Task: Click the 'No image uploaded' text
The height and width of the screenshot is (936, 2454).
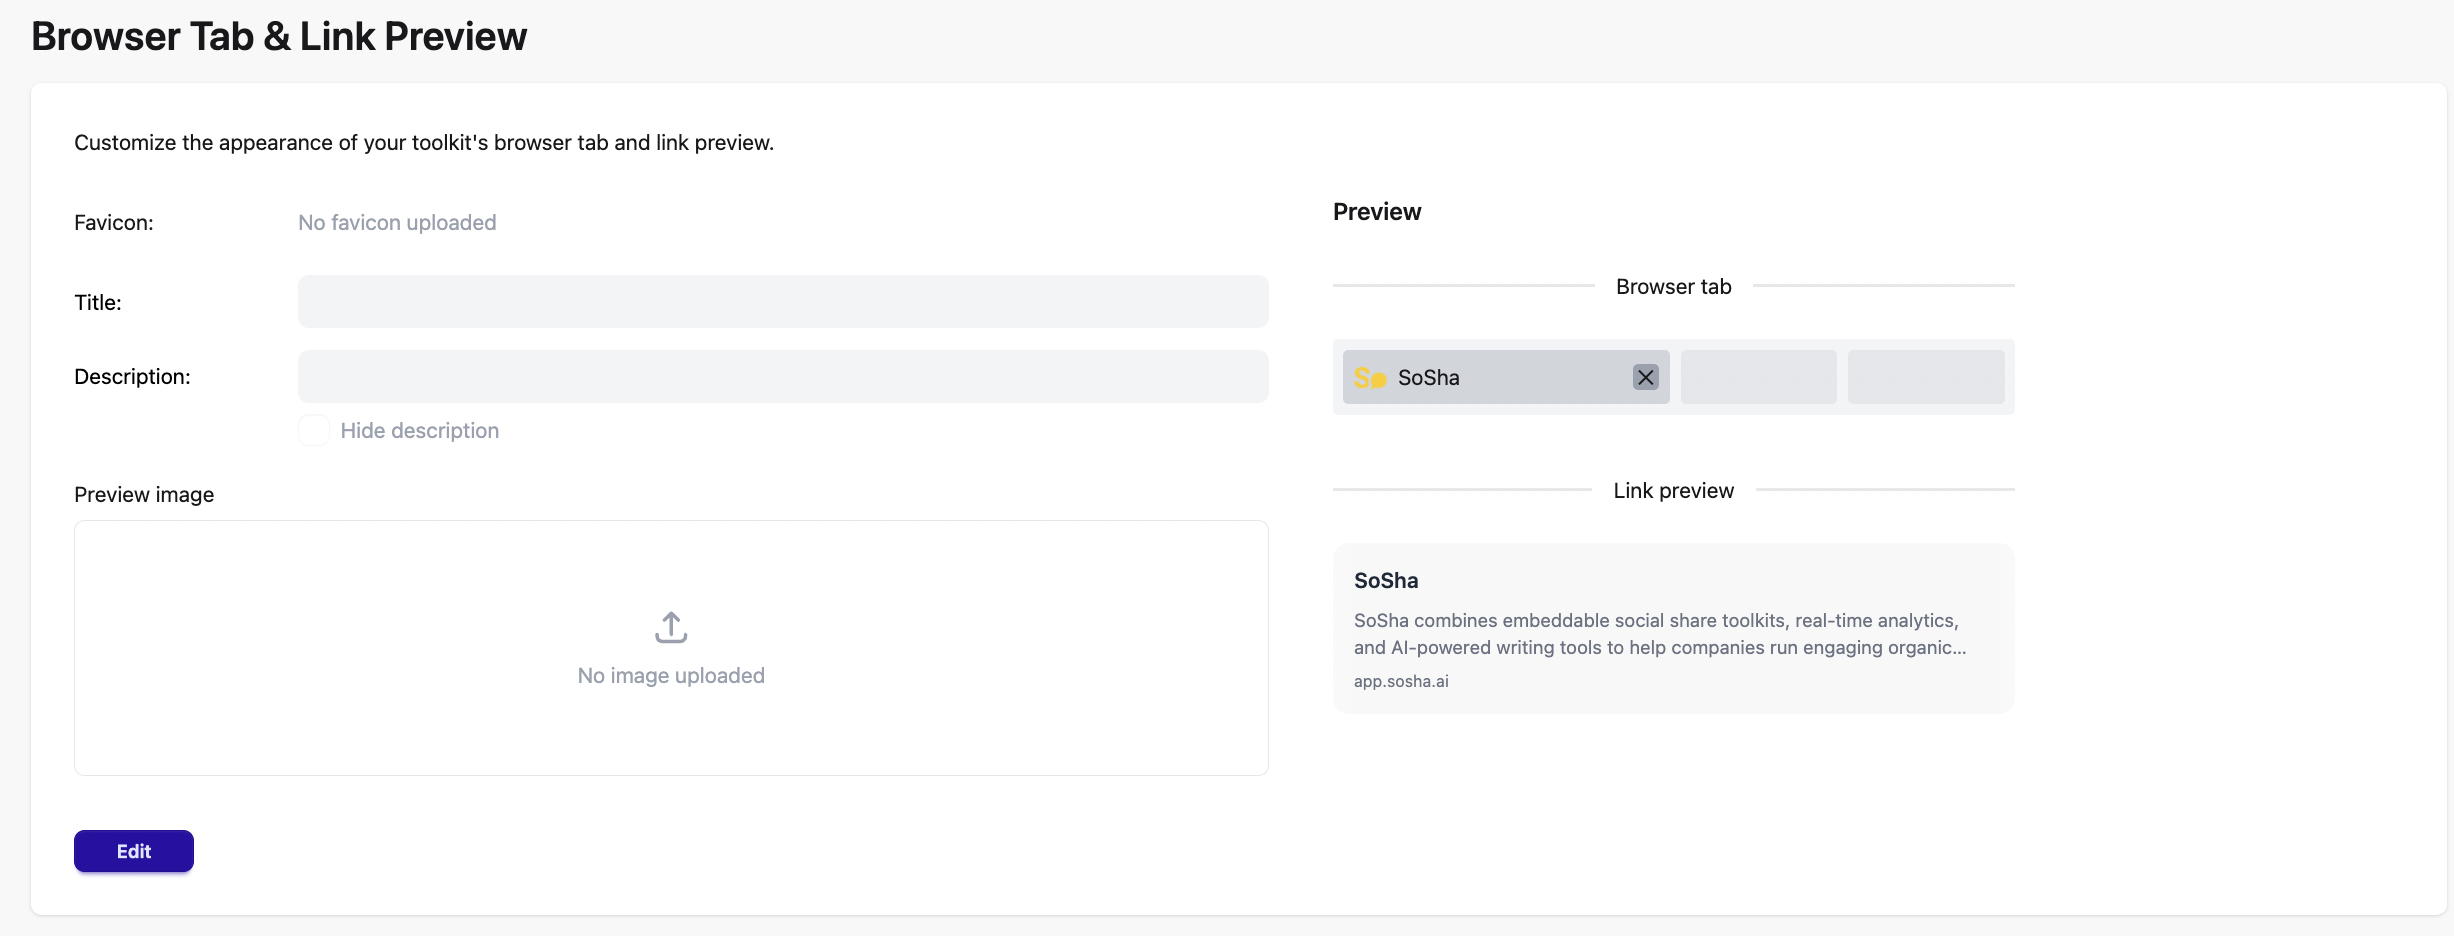Action: [x=671, y=676]
